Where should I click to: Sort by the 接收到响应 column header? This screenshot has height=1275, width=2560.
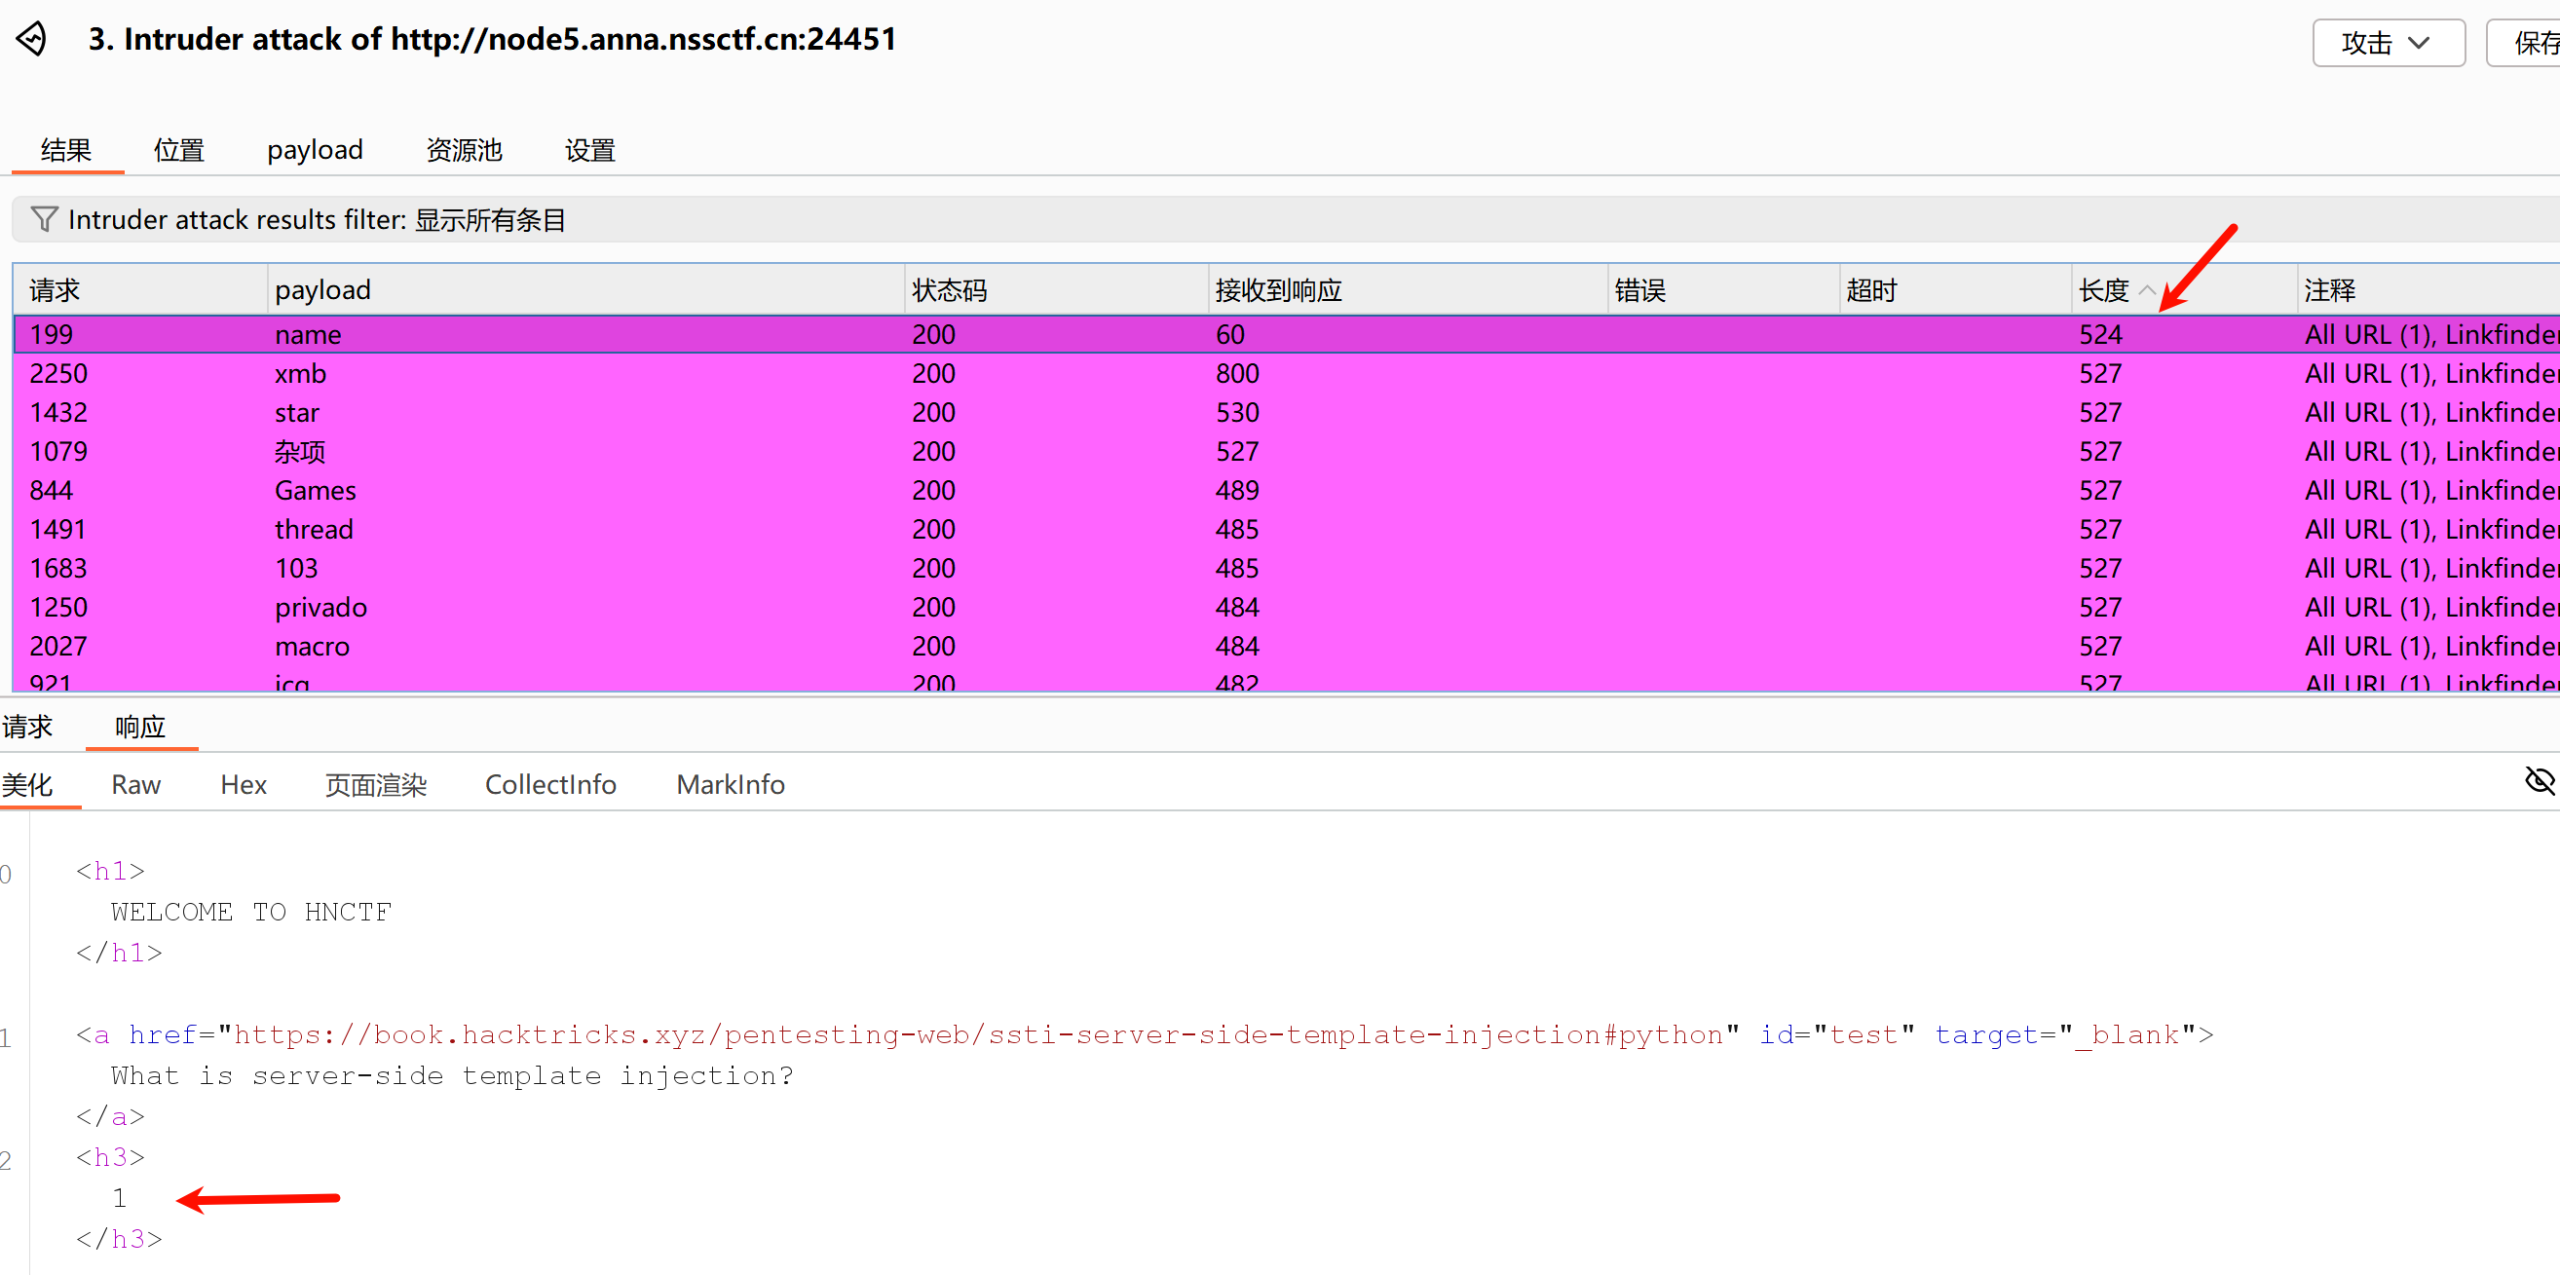coord(1277,290)
